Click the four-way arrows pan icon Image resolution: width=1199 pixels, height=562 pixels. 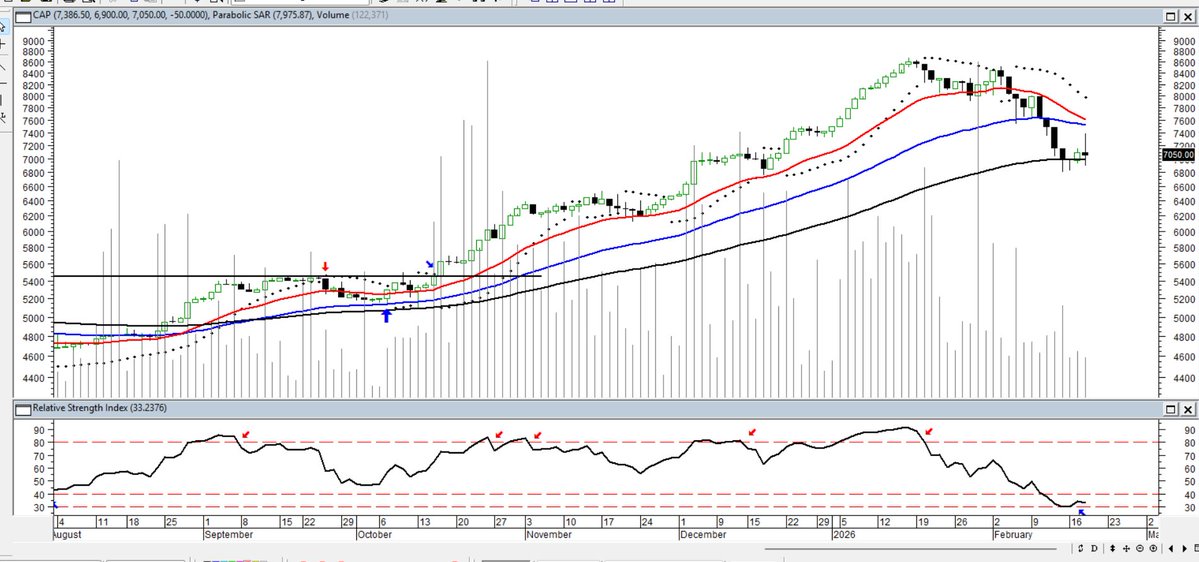[x=1126, y=548]
